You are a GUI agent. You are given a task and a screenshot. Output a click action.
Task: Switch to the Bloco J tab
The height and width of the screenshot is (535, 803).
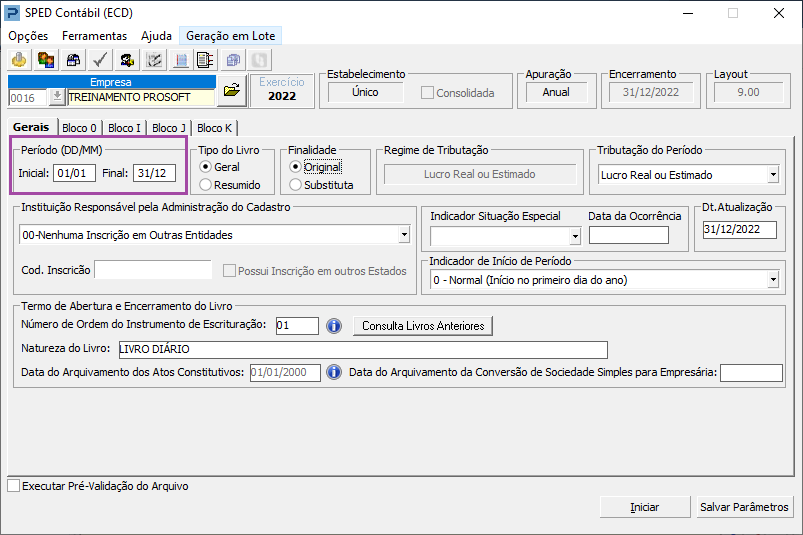click(x=169, y=128)
